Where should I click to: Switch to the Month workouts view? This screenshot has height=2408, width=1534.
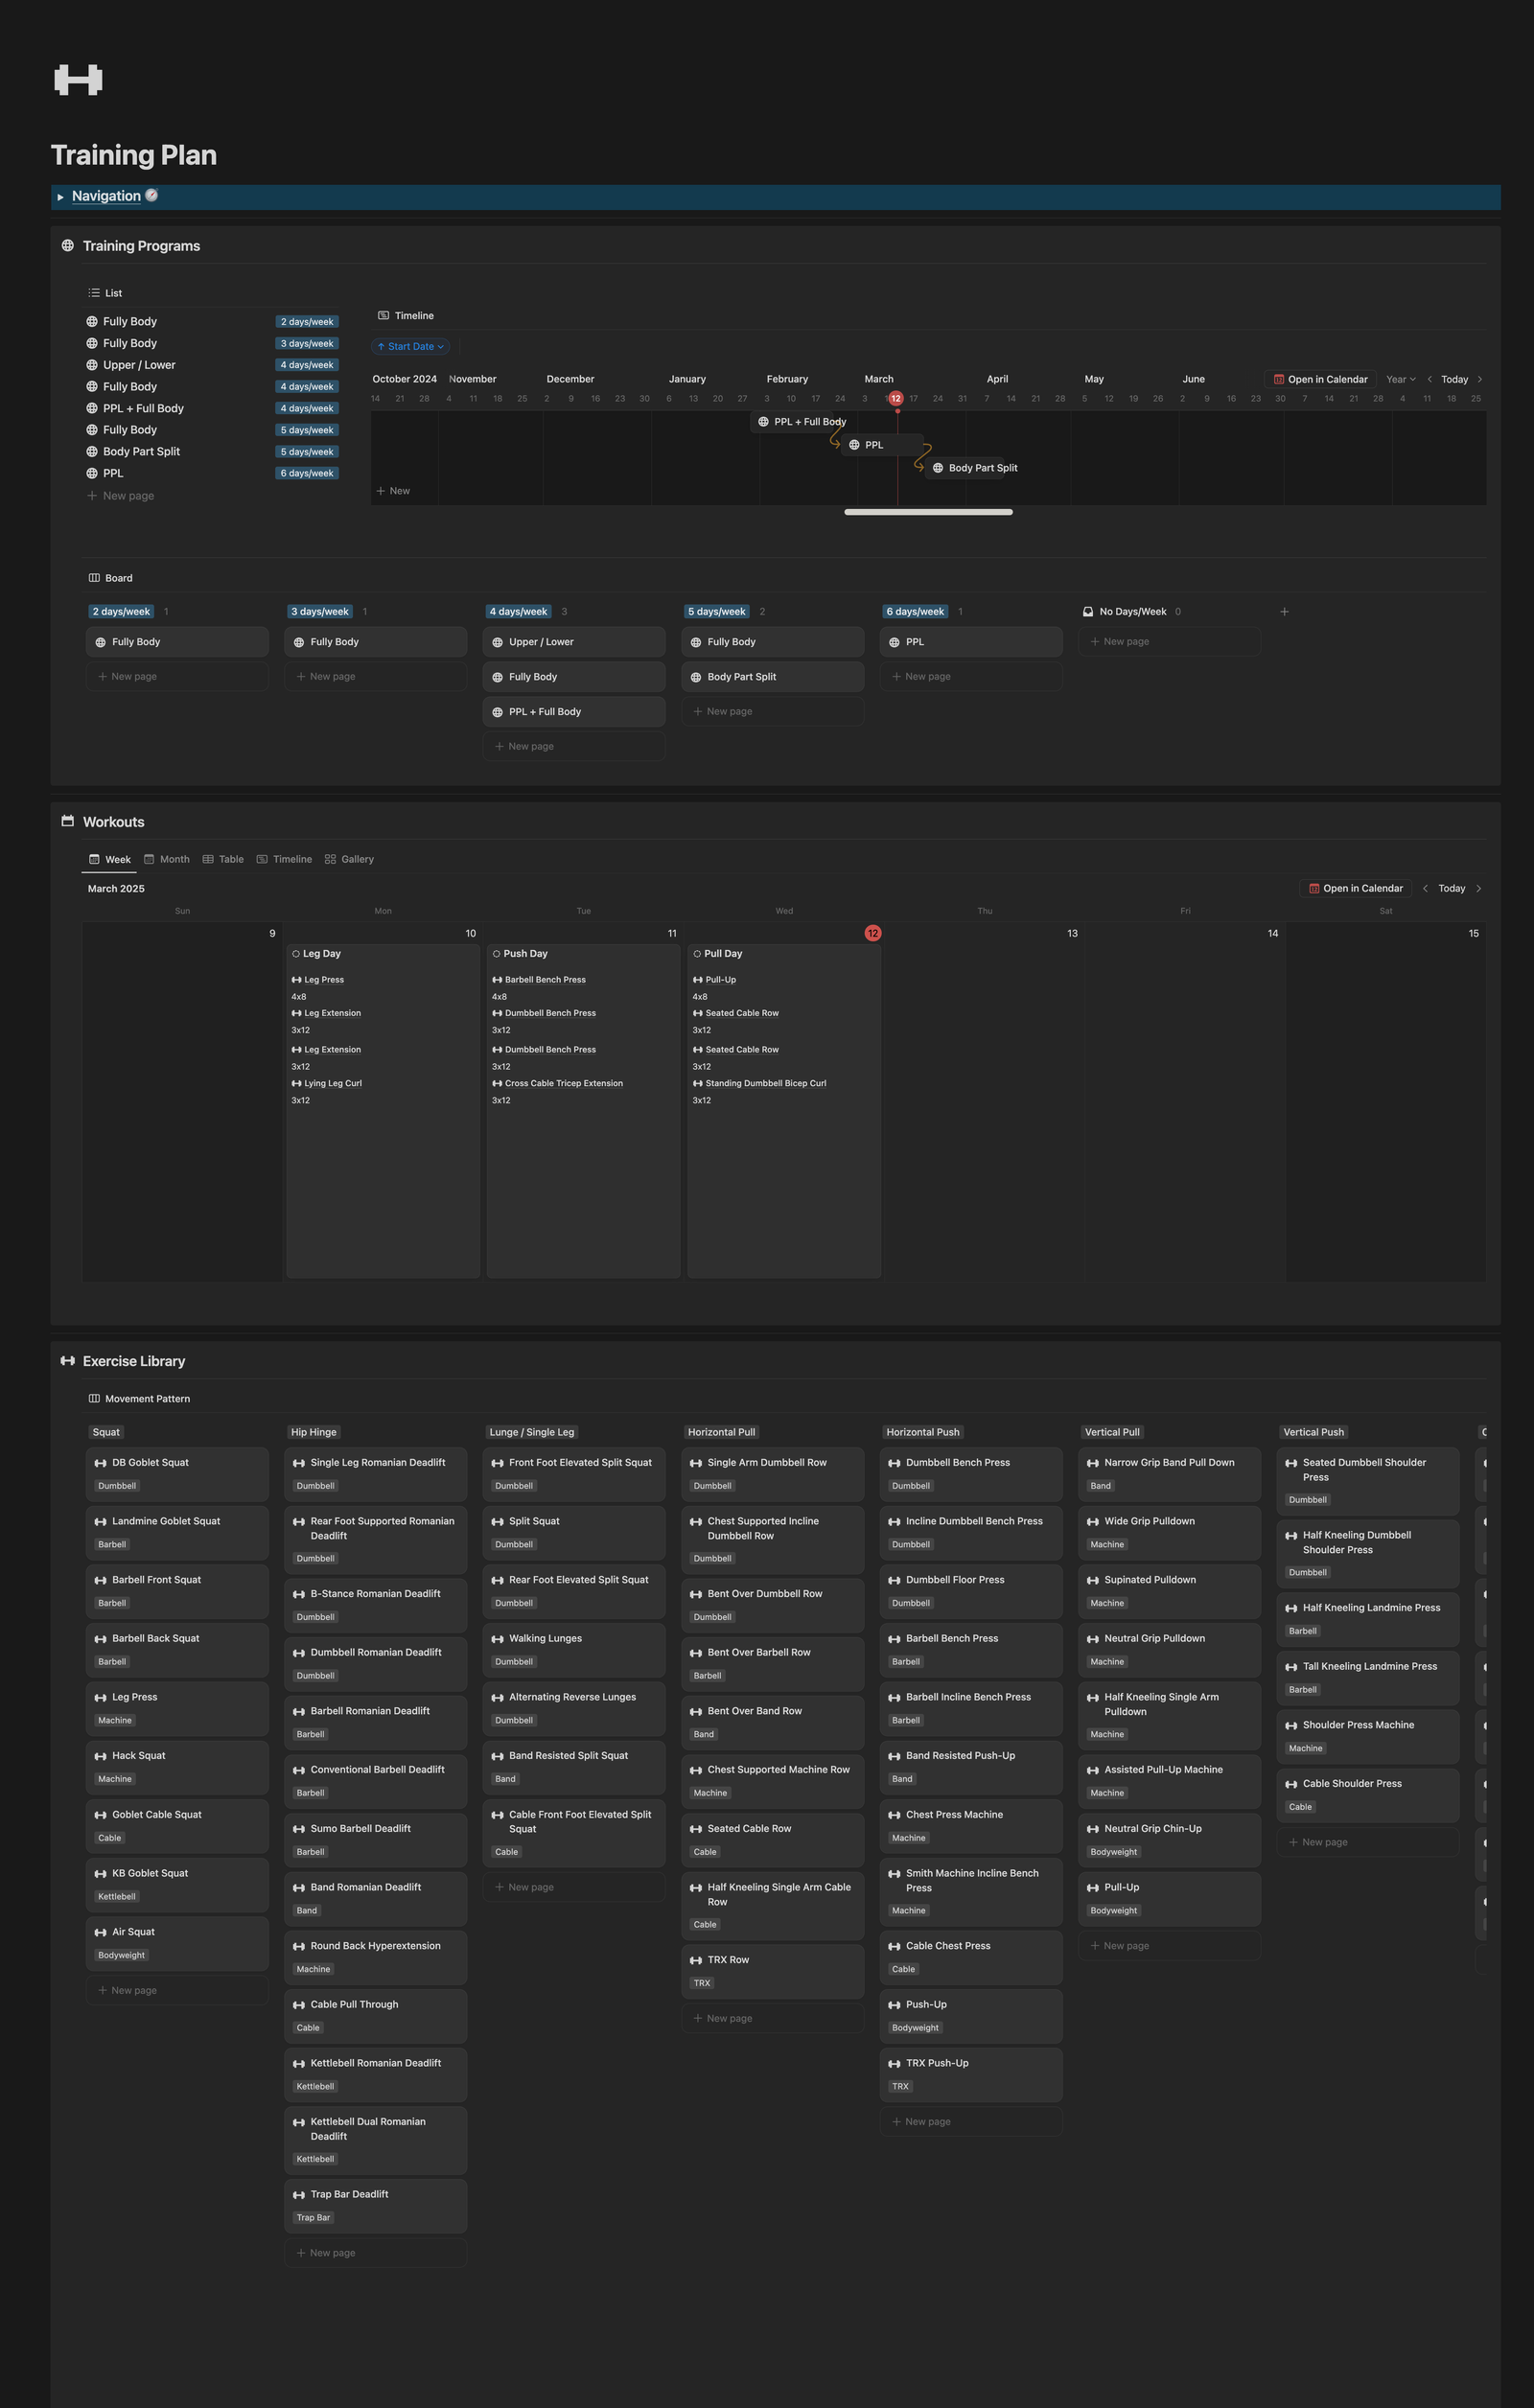(x=166, y=860)
